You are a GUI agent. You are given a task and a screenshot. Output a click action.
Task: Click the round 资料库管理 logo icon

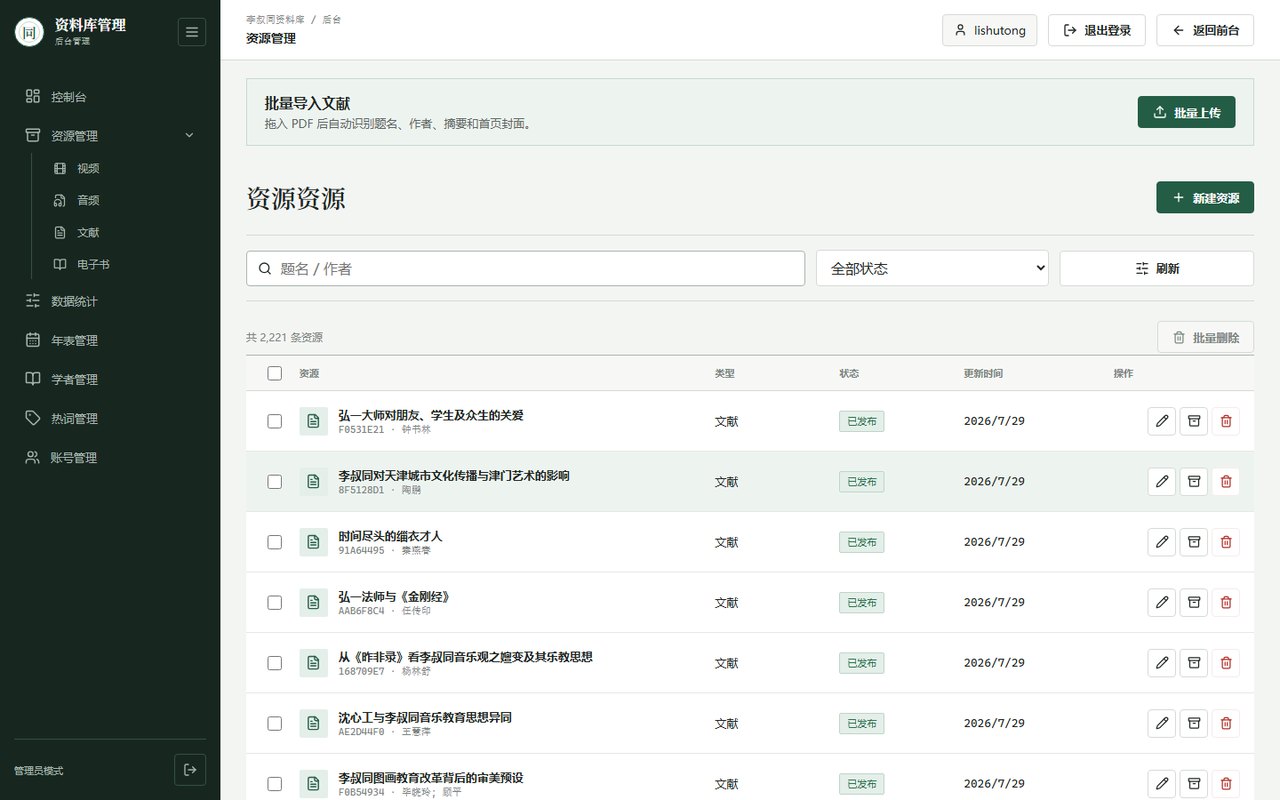click(30, 32)
